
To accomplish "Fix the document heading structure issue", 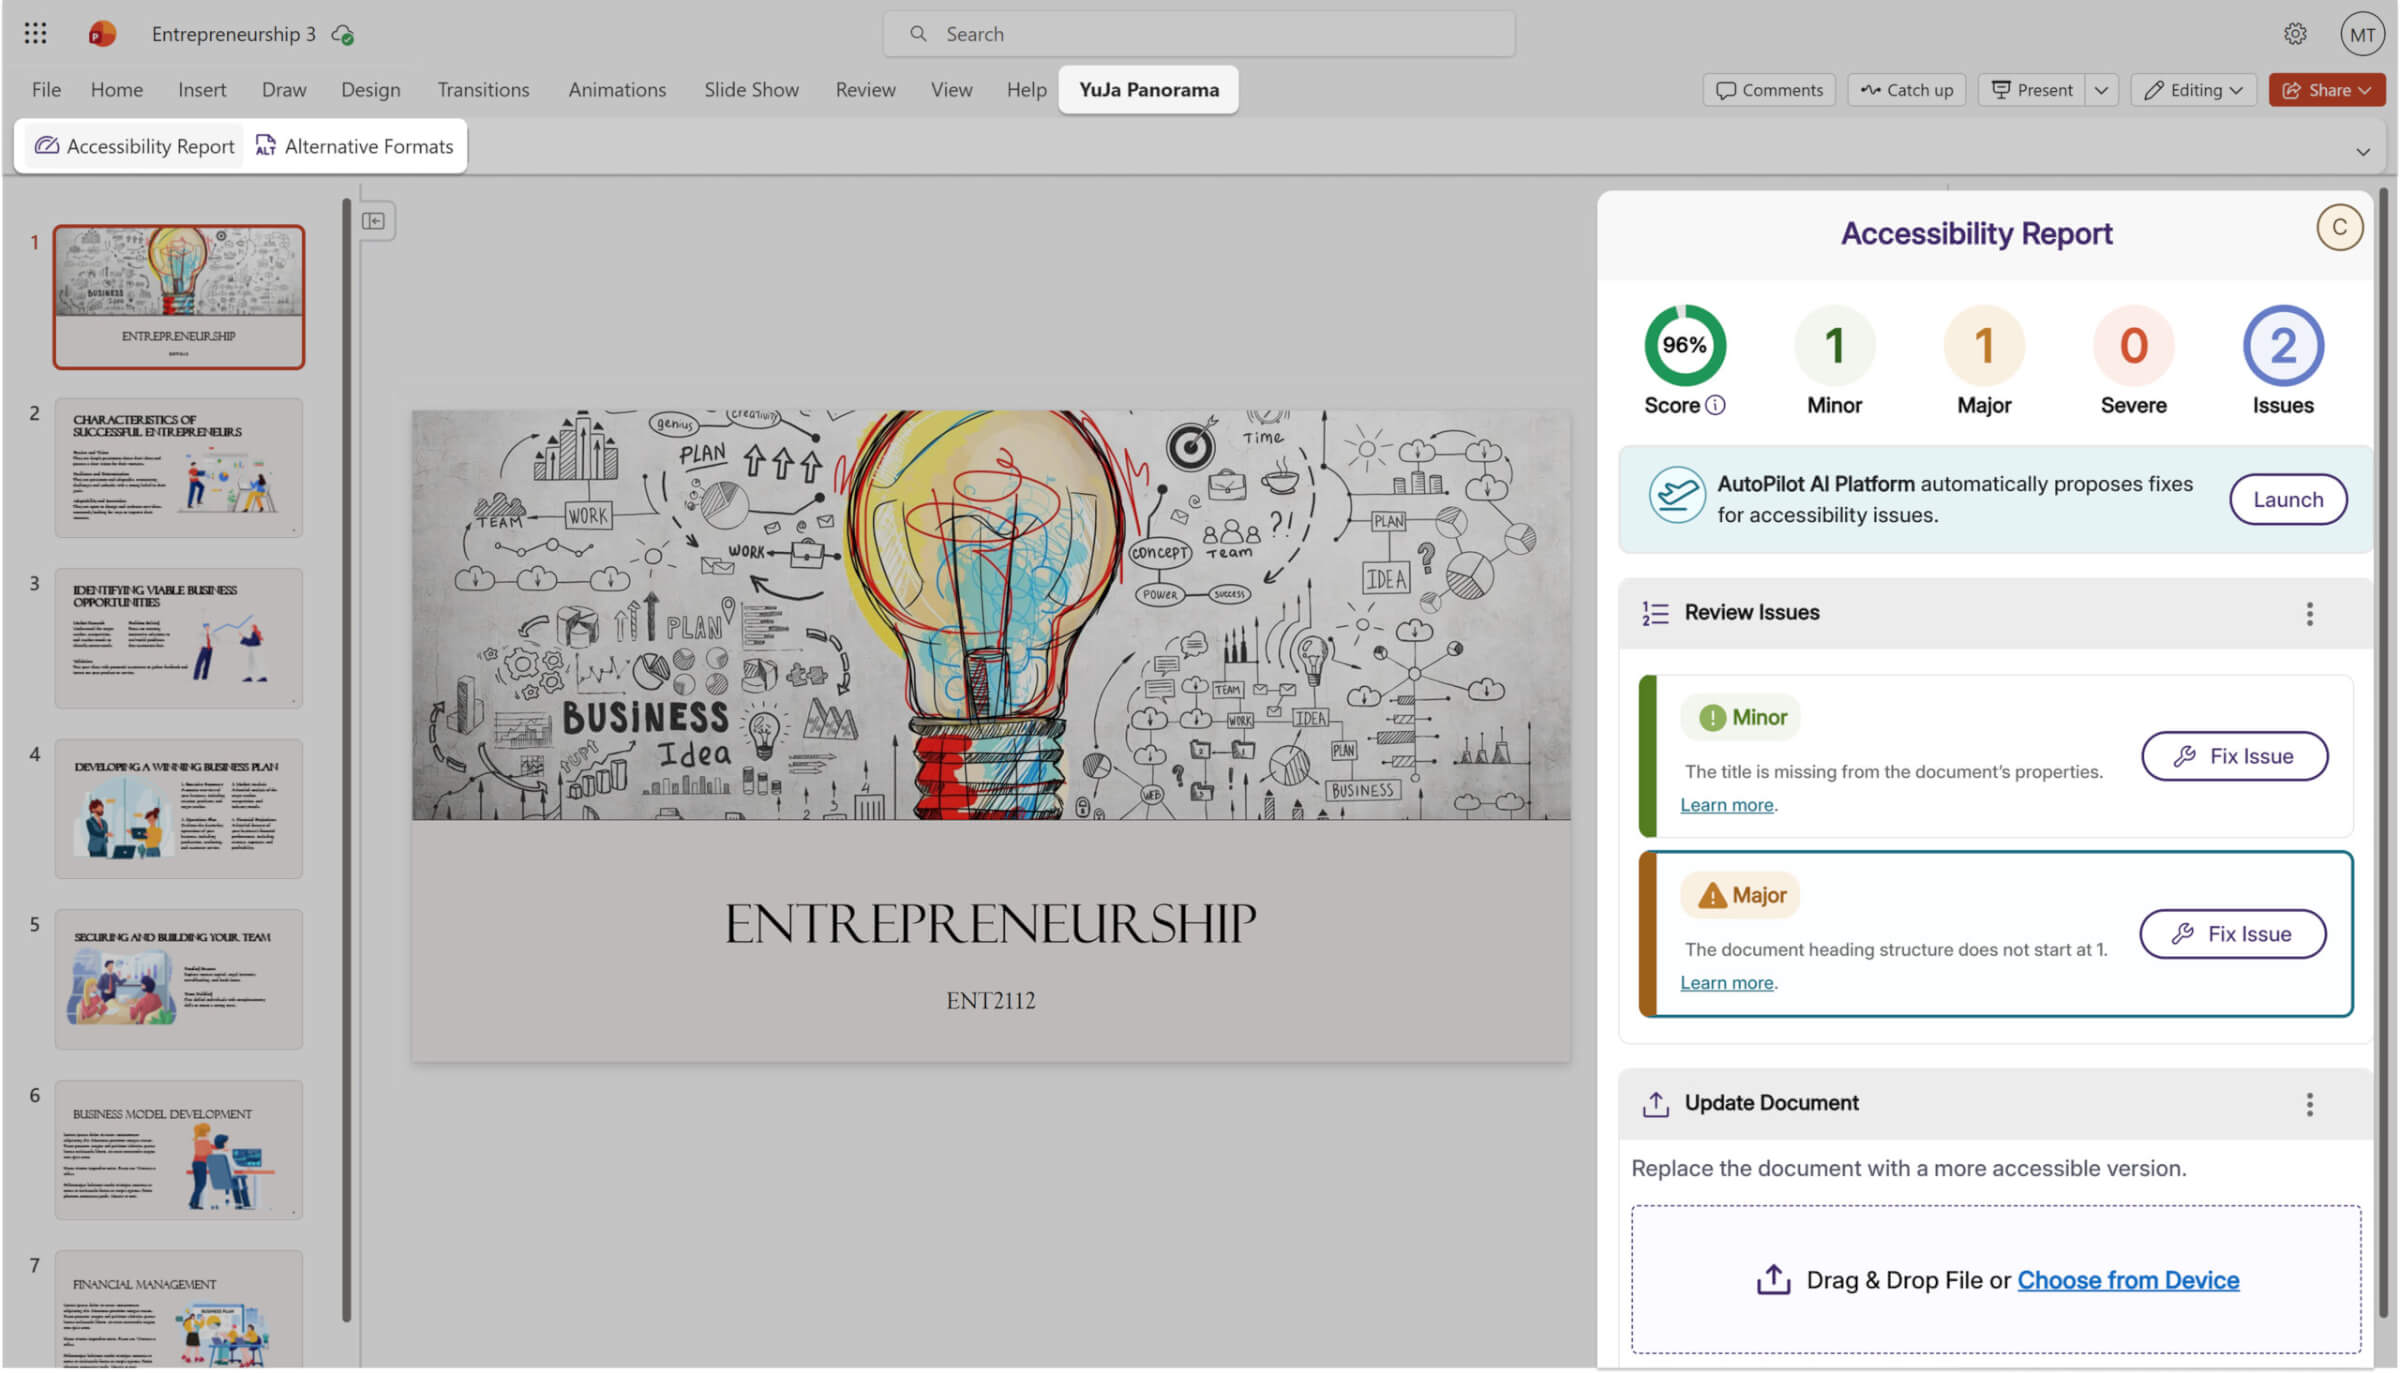I will (x=2233, y=933).
